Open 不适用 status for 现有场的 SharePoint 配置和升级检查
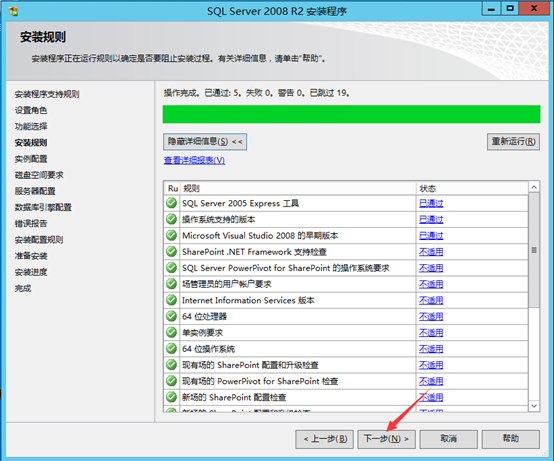 431,365
